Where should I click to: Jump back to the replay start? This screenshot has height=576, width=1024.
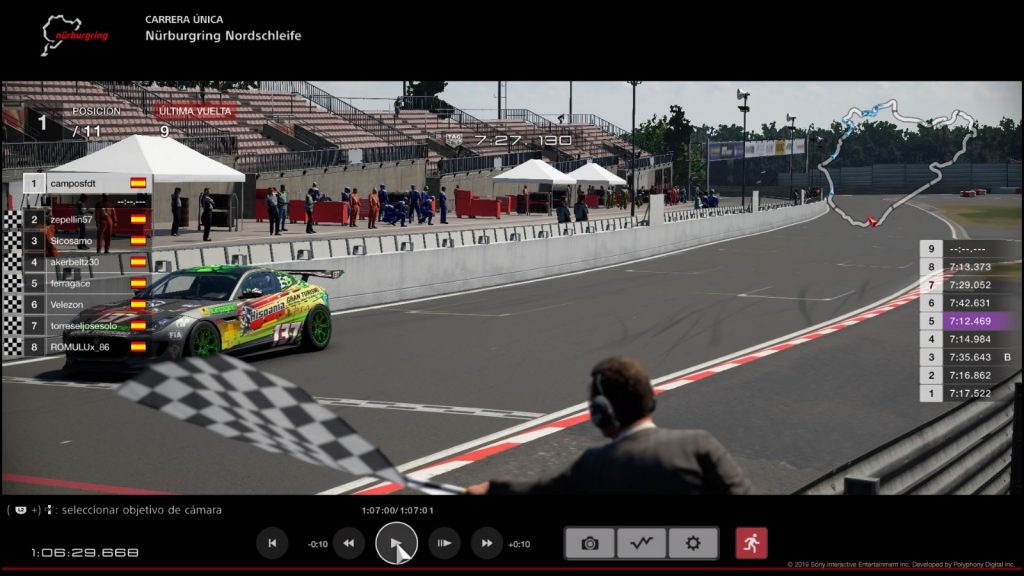tap(272, 543)
